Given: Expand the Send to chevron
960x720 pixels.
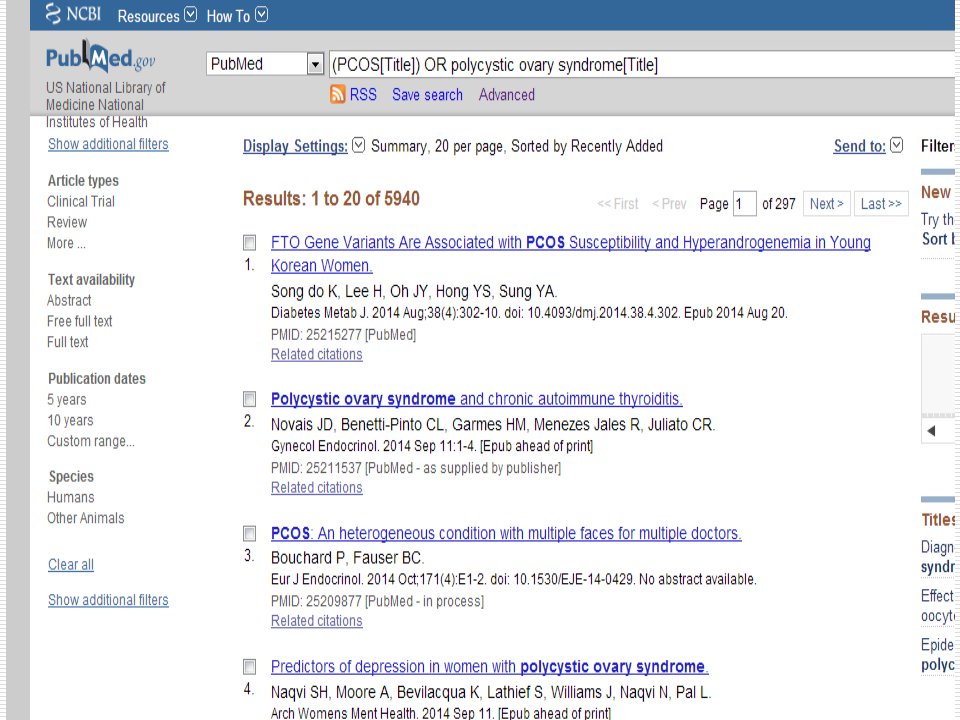Looking at the screenshot, I should coord(896,145).
